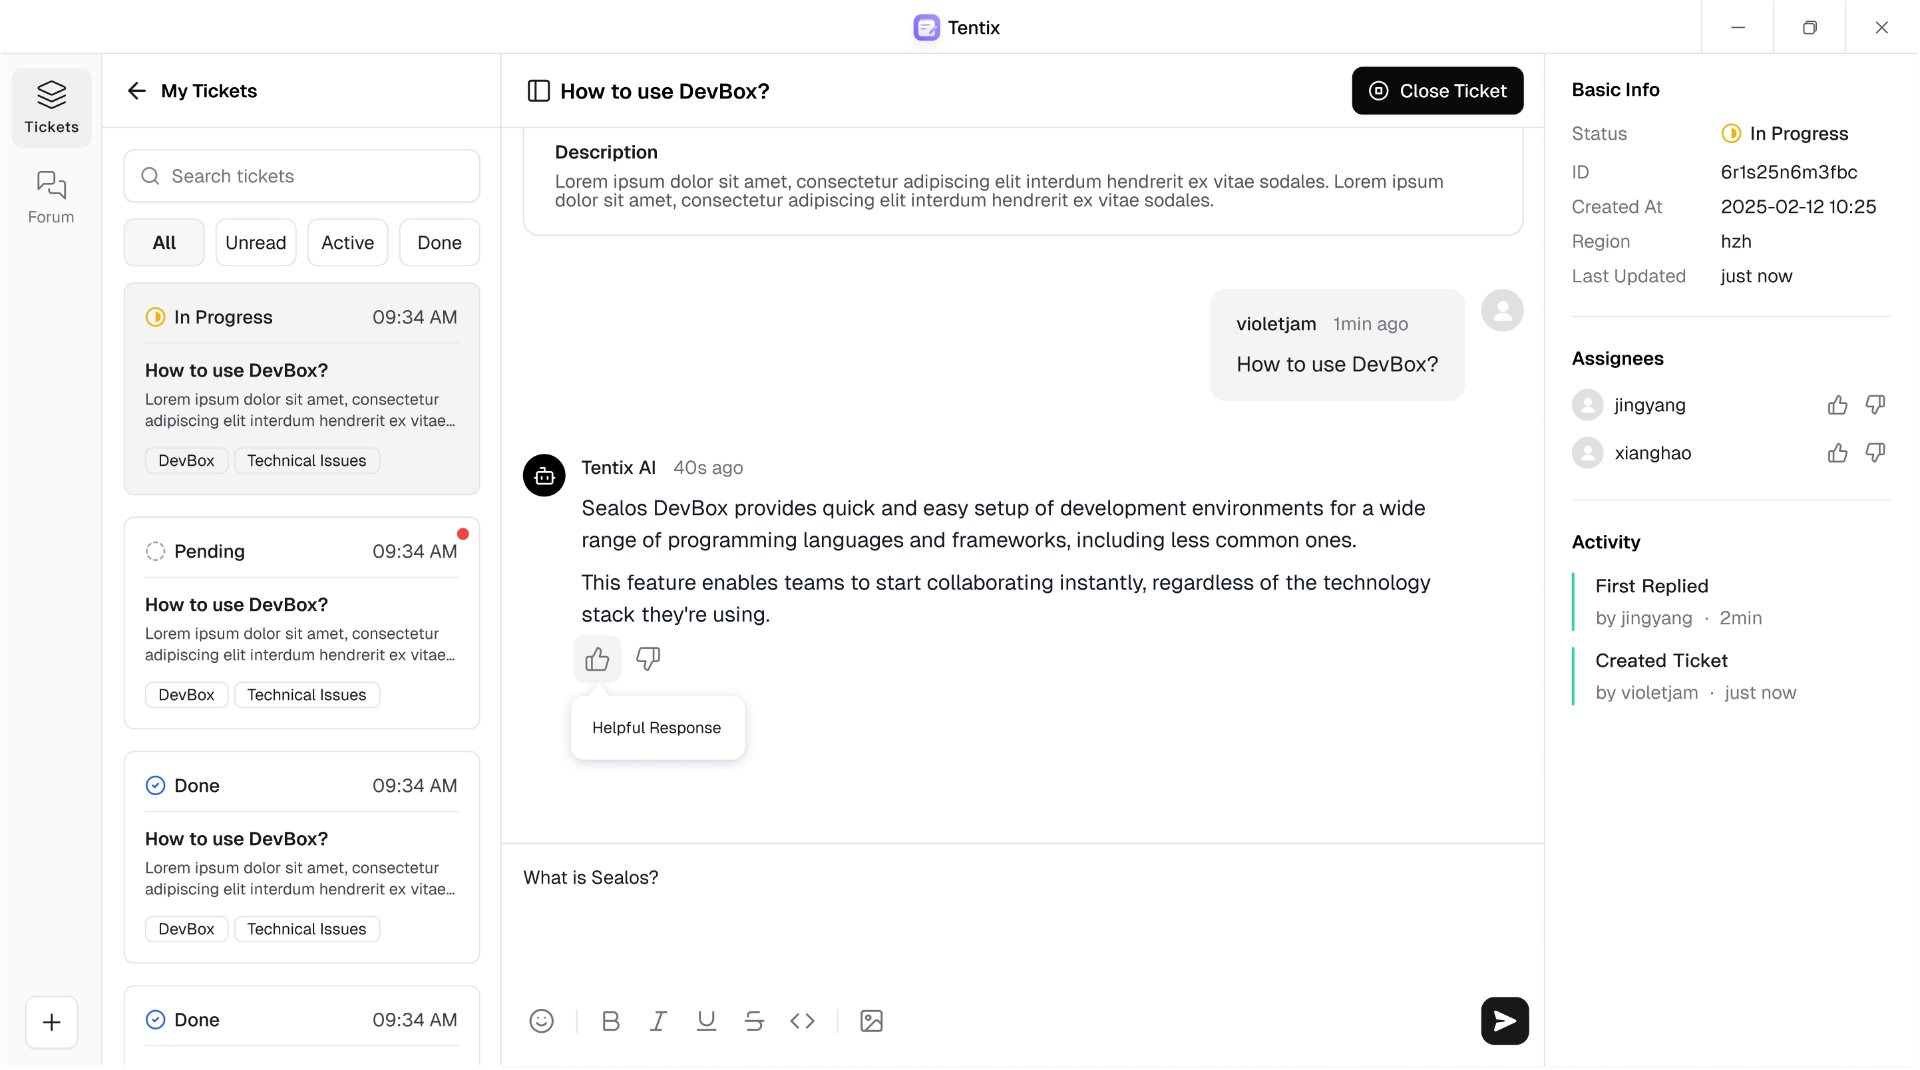Image resolution: width=1920 pixels, height=1070 pixels.
Task: Click the Region value hzh
Action: pos(1736,241)
